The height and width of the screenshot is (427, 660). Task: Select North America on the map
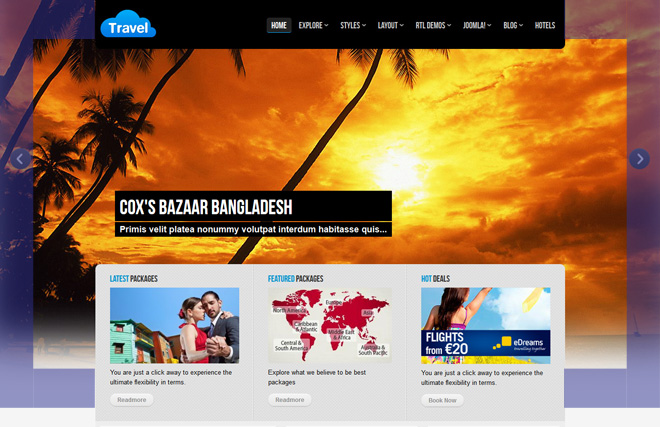click(x=289, y=310)
